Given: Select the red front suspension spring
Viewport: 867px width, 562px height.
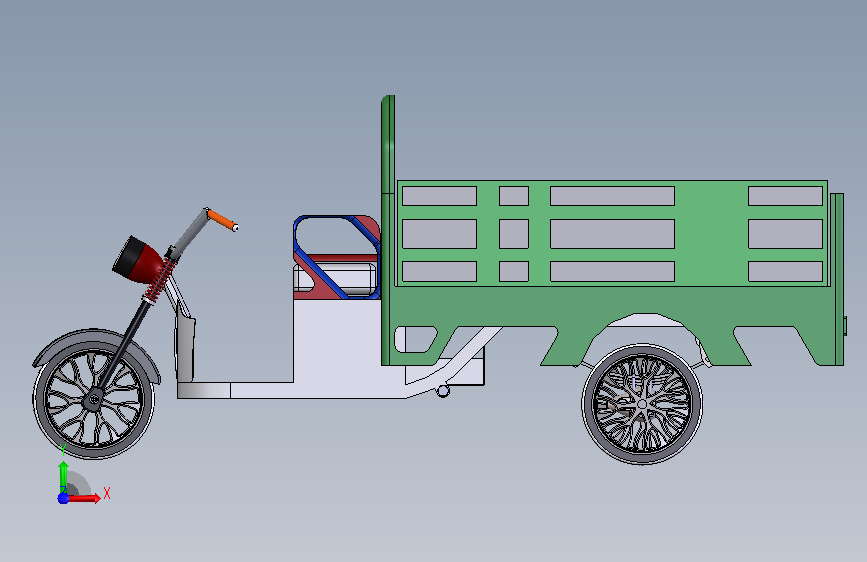Looking at the screenshot, I should [x=160, y=282].
